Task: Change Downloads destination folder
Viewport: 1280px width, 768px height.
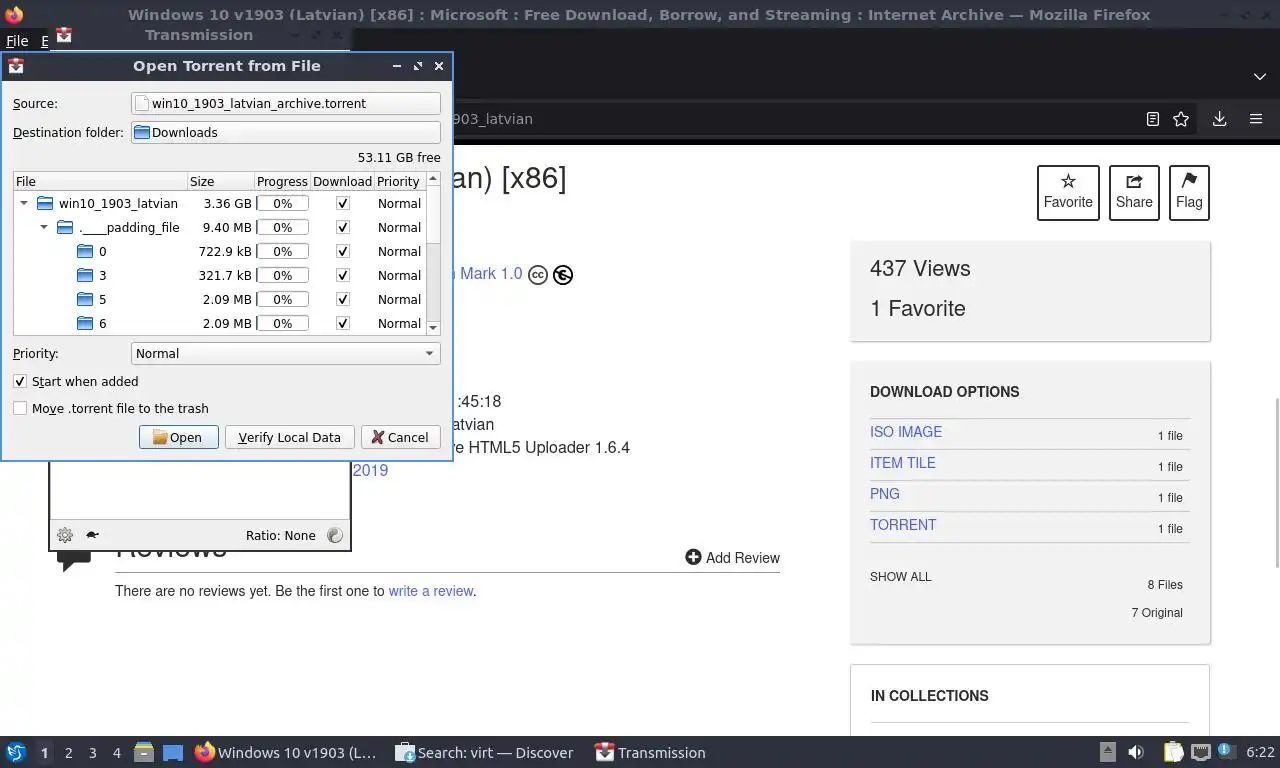Action: [x=285, y=132]
